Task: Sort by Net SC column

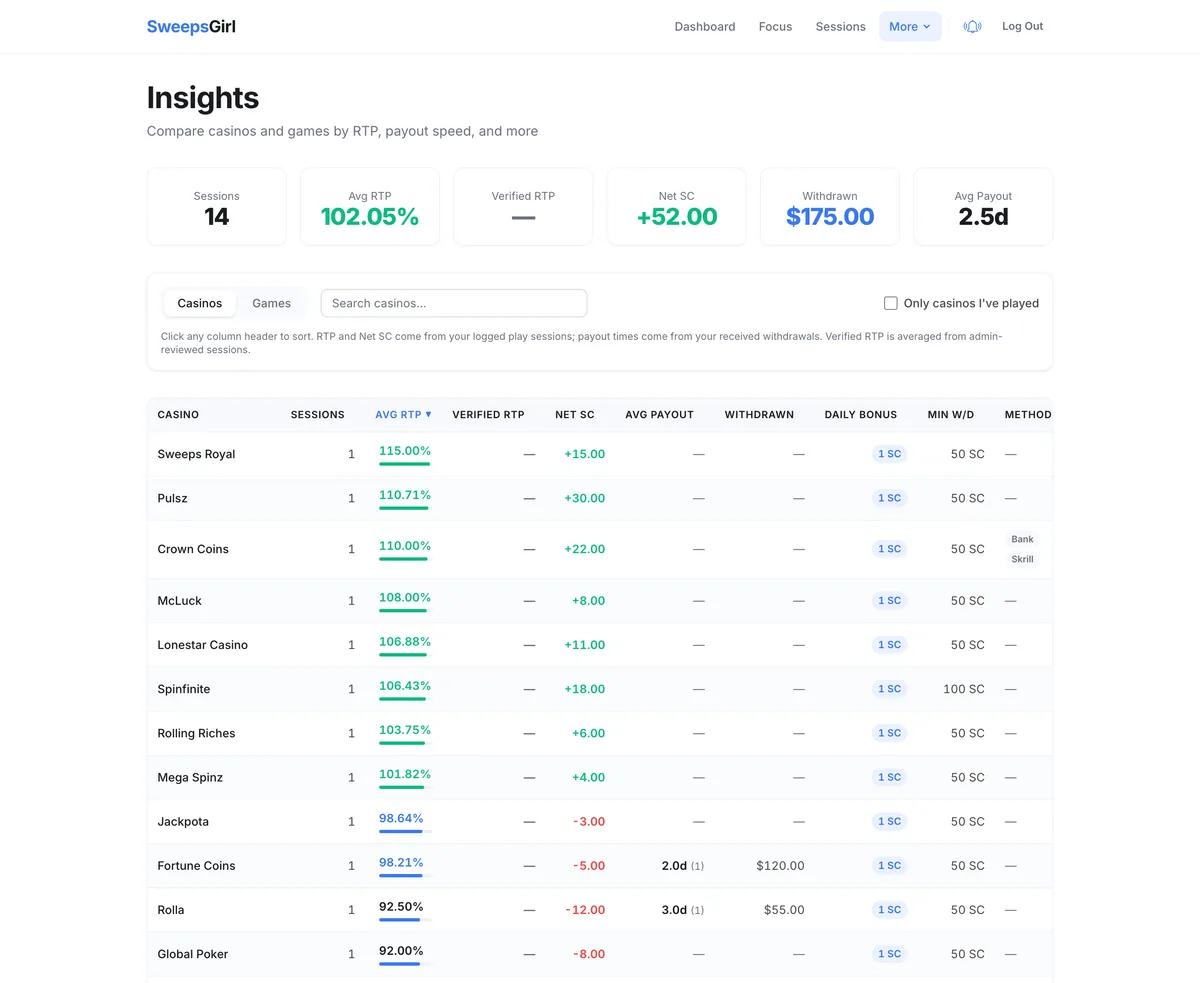Action: pyautogui.click(x=575, y=414)
